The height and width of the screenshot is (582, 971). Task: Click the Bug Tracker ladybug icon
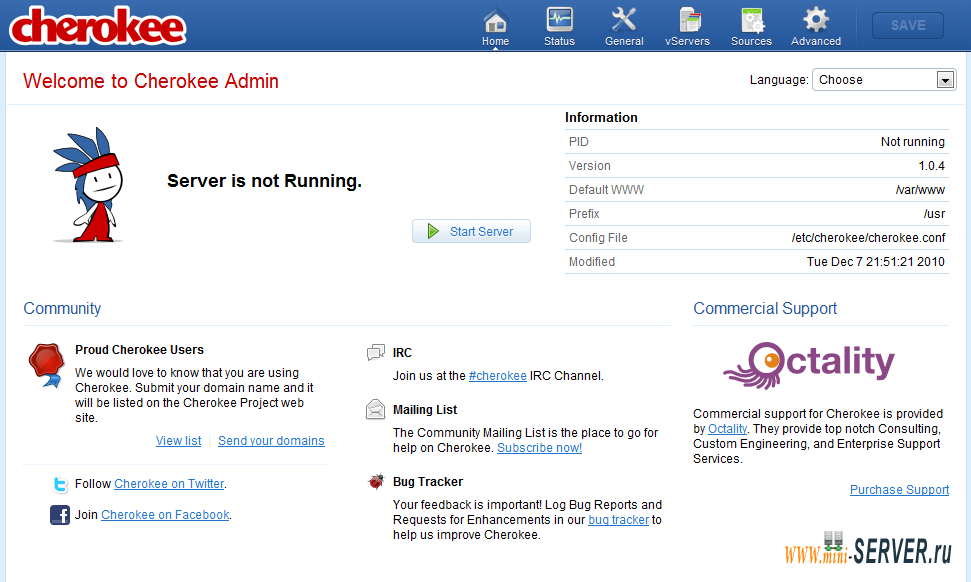pyautogui.click(x=376, y=481)
